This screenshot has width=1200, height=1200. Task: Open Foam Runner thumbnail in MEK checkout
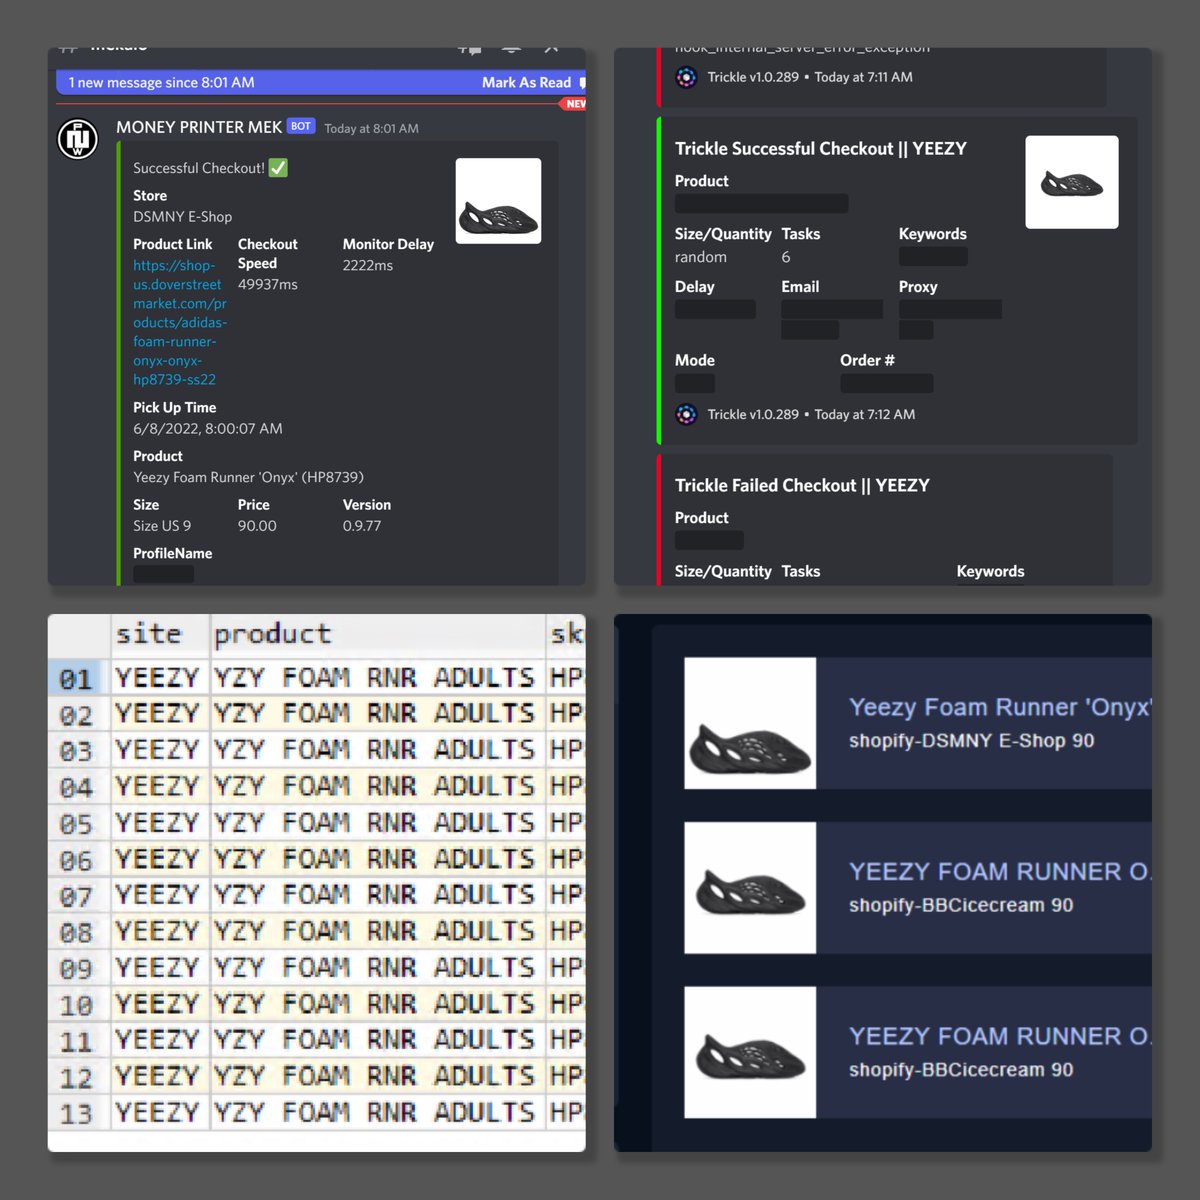(498, 201)
